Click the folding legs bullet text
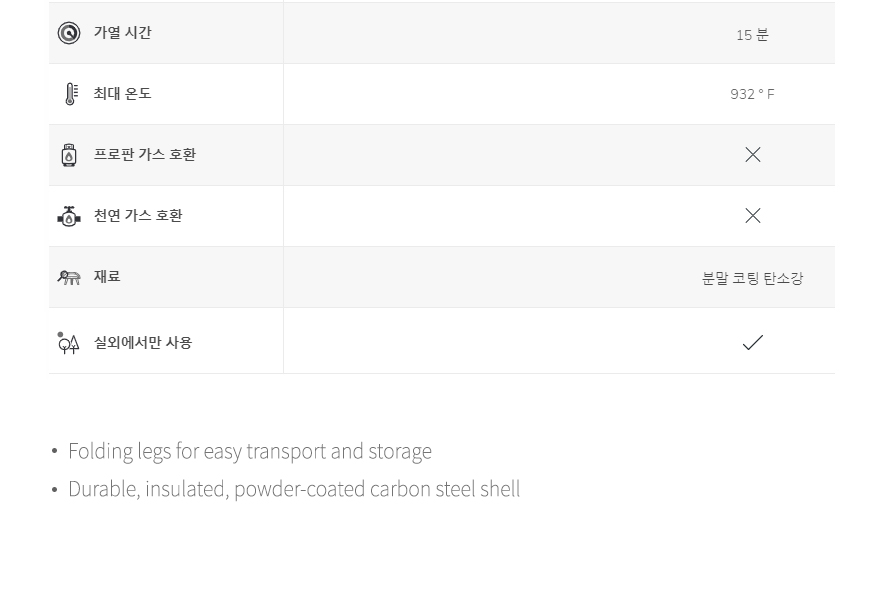 tap(250, 452)
